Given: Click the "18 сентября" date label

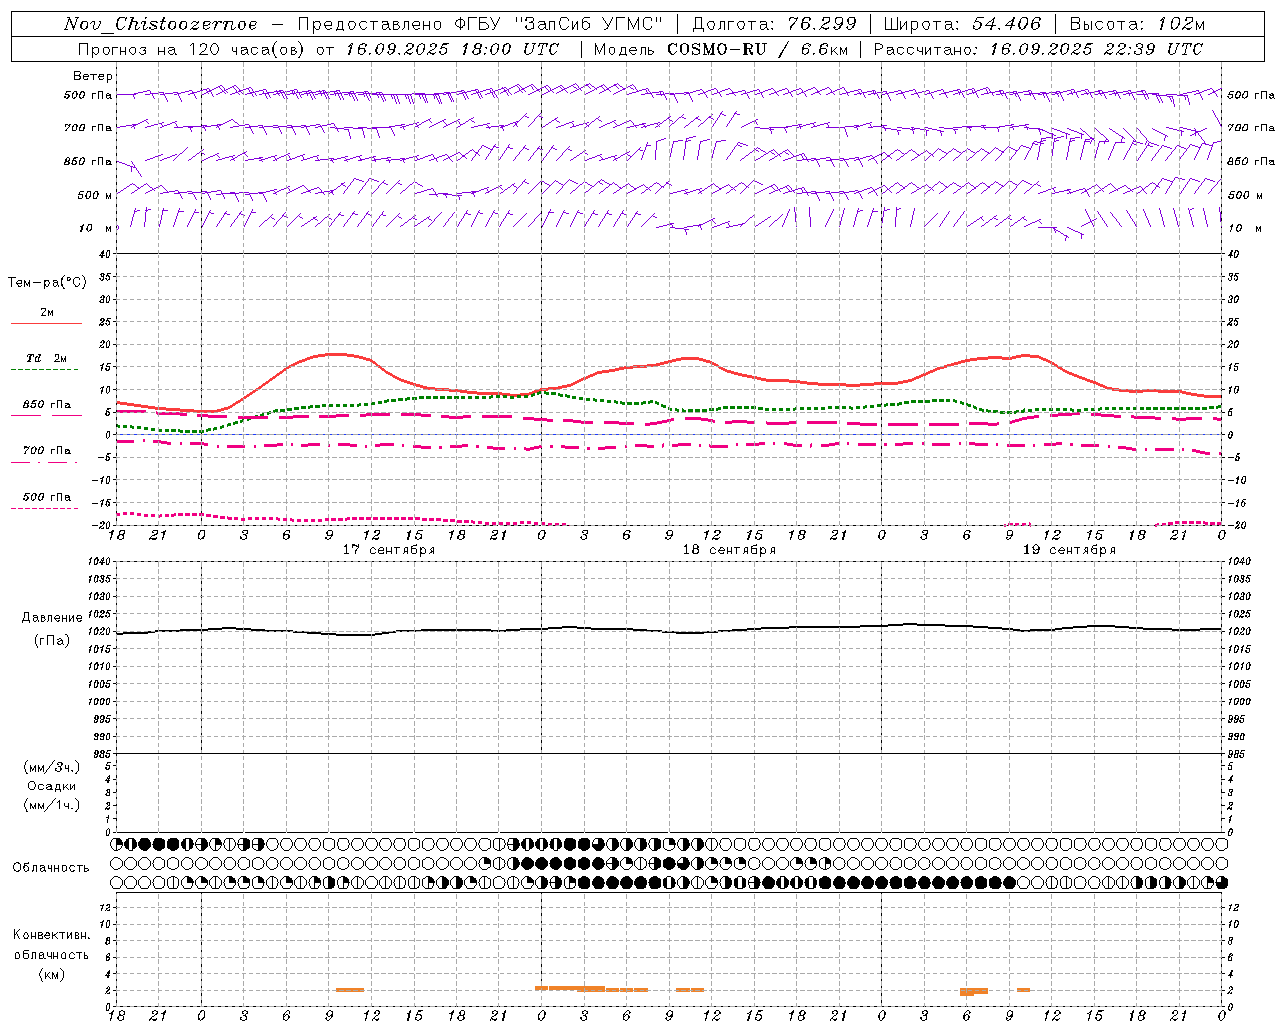Looking at the screenshot, I should (x=729, y=550).
